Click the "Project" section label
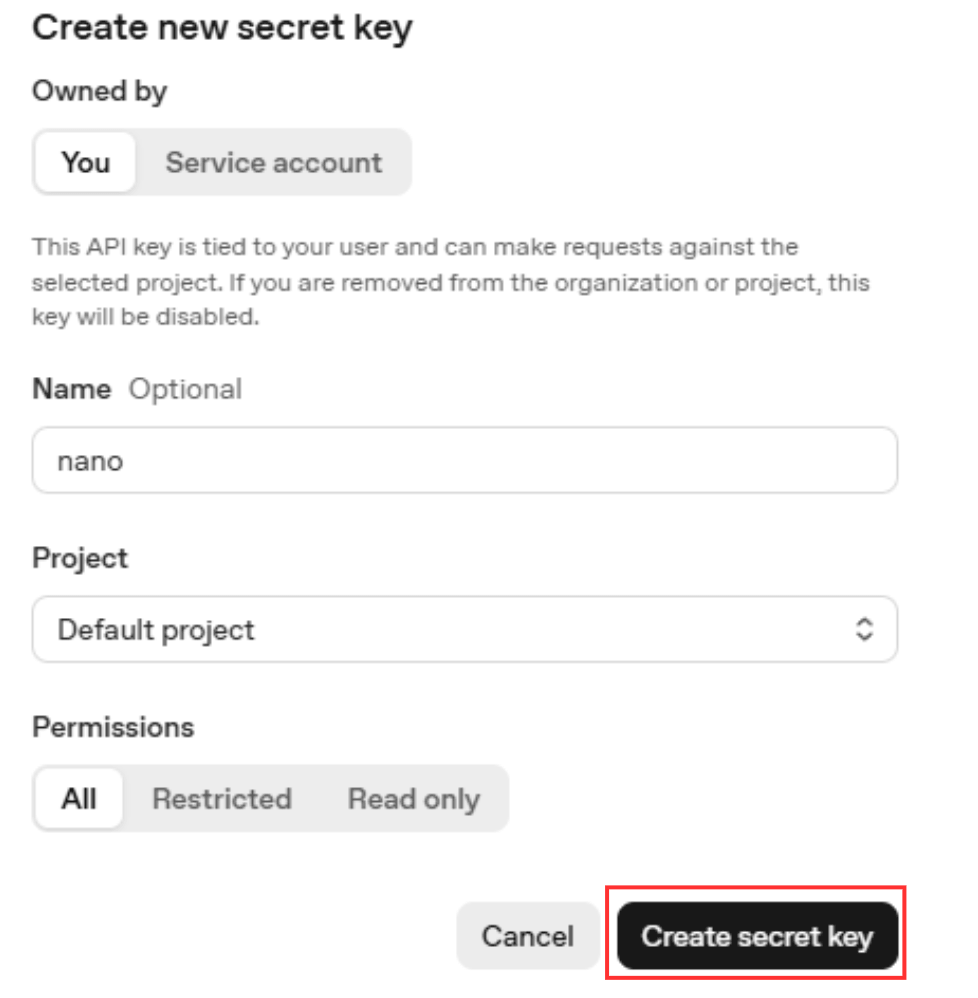978x998 pixels. (80, 557)
